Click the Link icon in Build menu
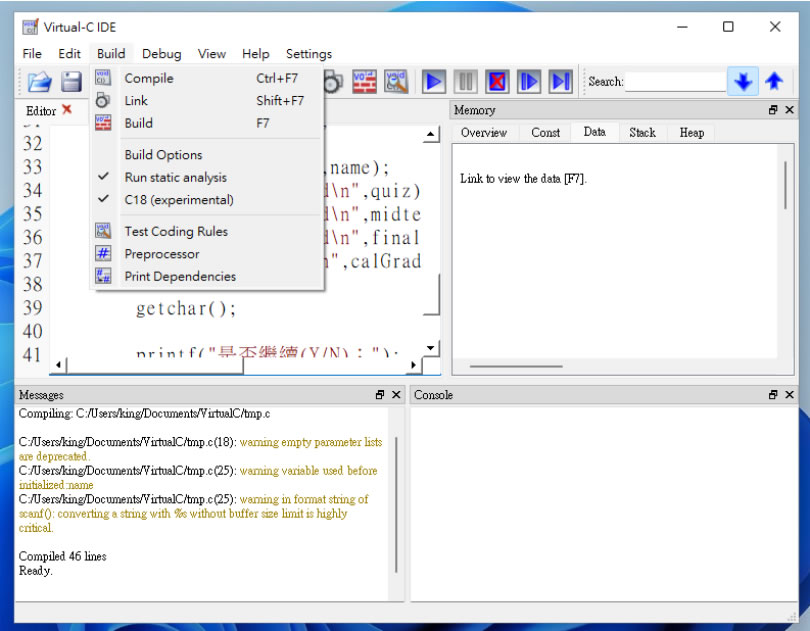This screenshot has height=631, width=810. [x=103, y=100]
